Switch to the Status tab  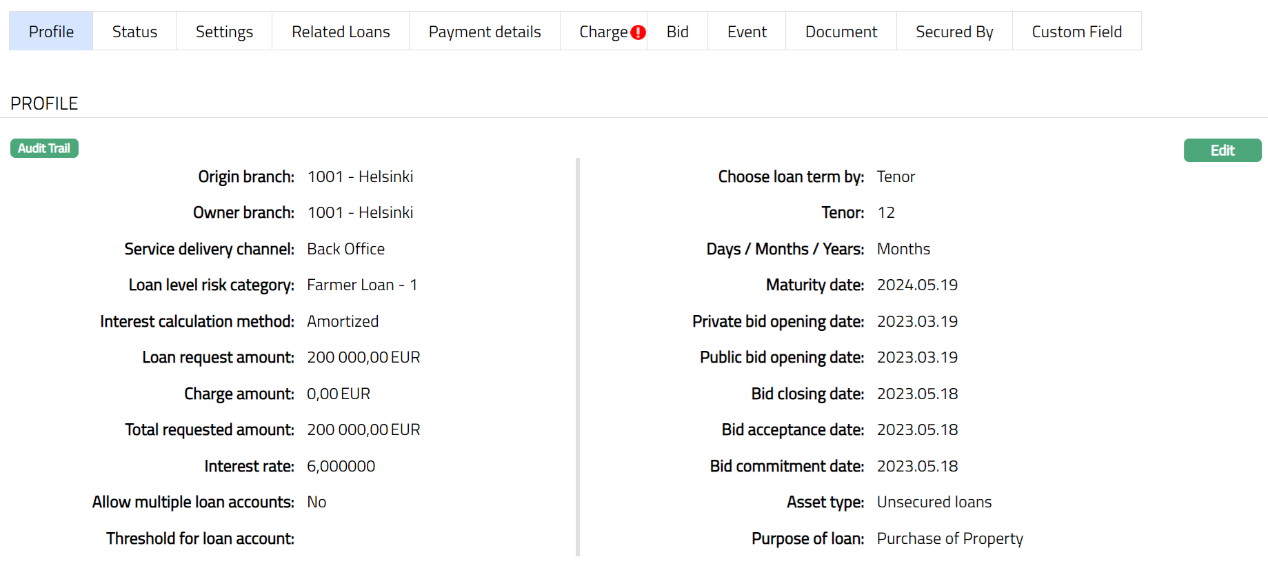pos(135,32)
